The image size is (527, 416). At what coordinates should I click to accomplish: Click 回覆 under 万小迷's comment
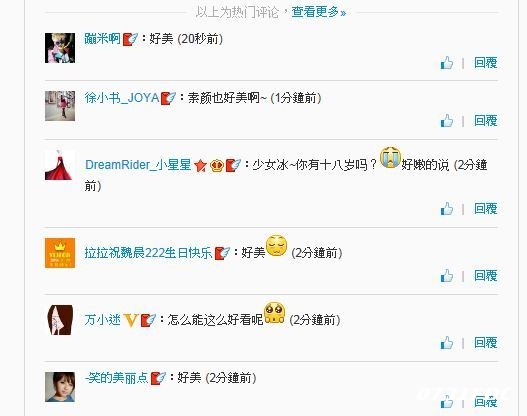486,343
